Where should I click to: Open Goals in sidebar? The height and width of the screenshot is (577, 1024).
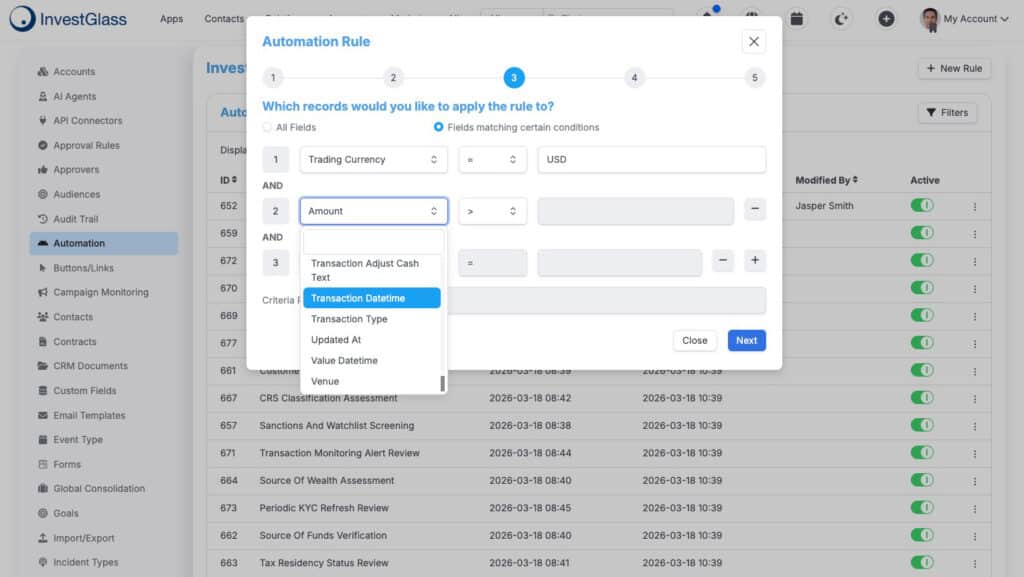coord(58,514)
